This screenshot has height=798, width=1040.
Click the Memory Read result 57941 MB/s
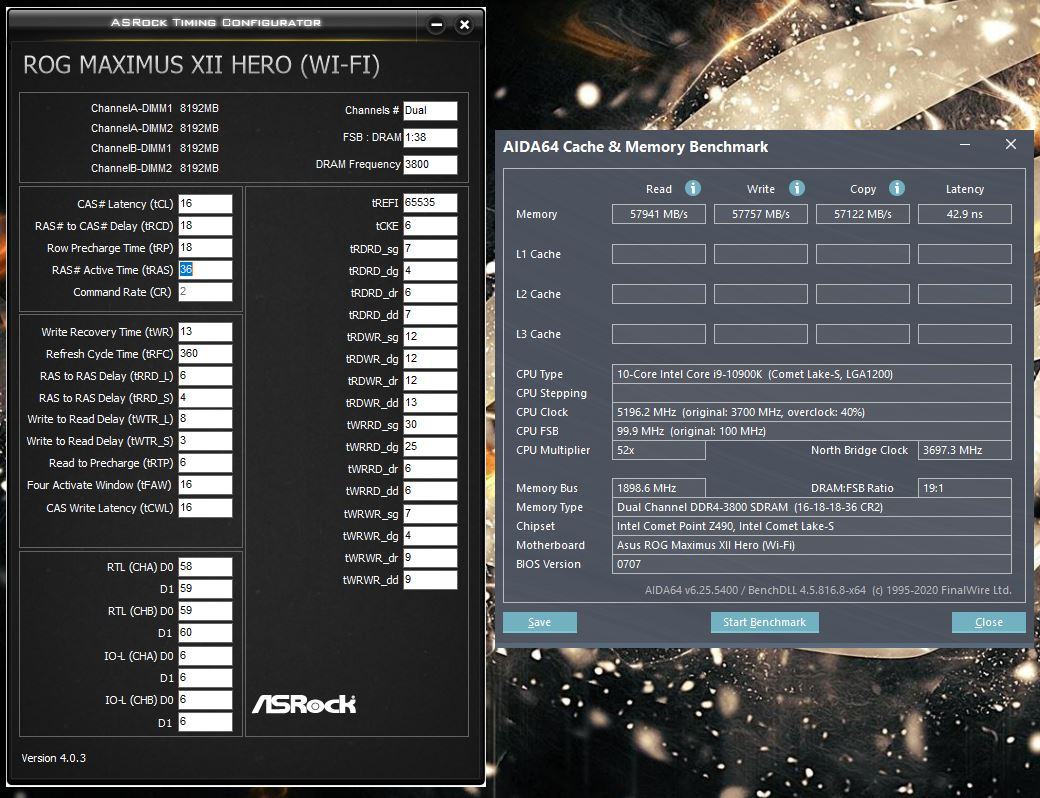click(659, 214)
